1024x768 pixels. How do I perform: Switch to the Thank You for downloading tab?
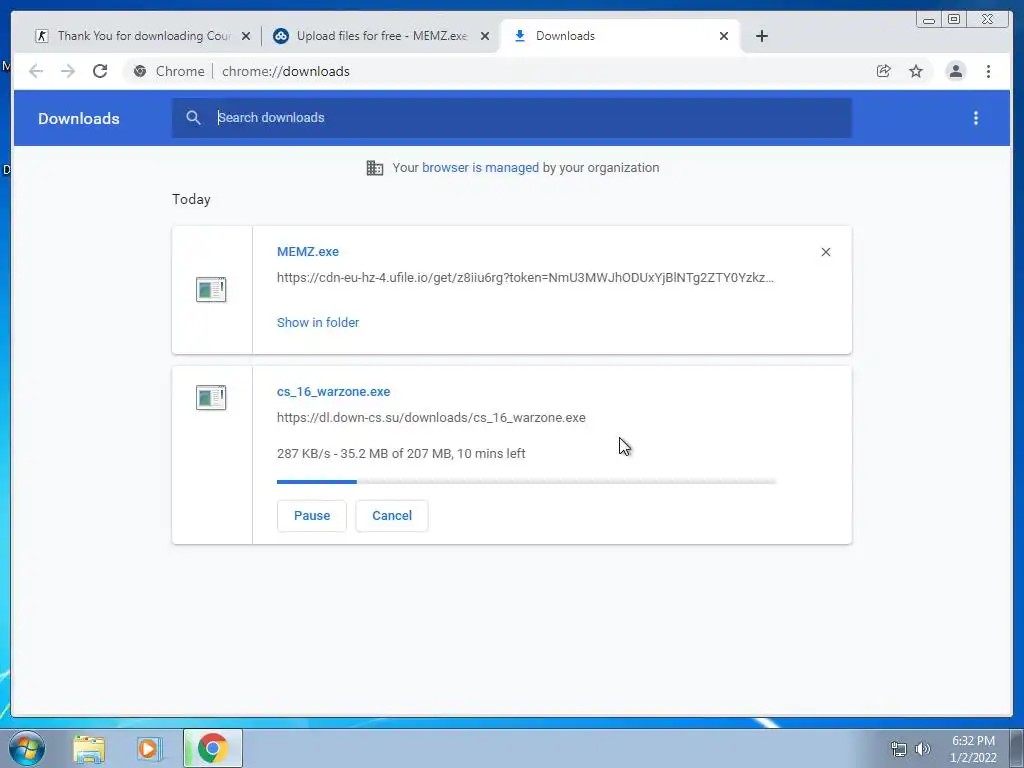144,36
